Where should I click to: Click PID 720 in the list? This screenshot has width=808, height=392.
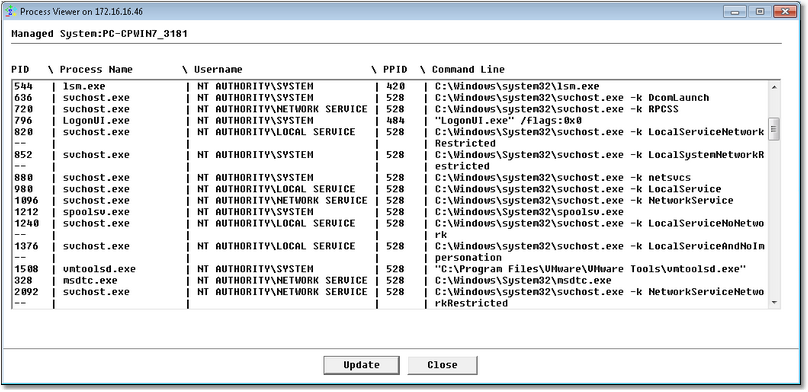[23, 109]
